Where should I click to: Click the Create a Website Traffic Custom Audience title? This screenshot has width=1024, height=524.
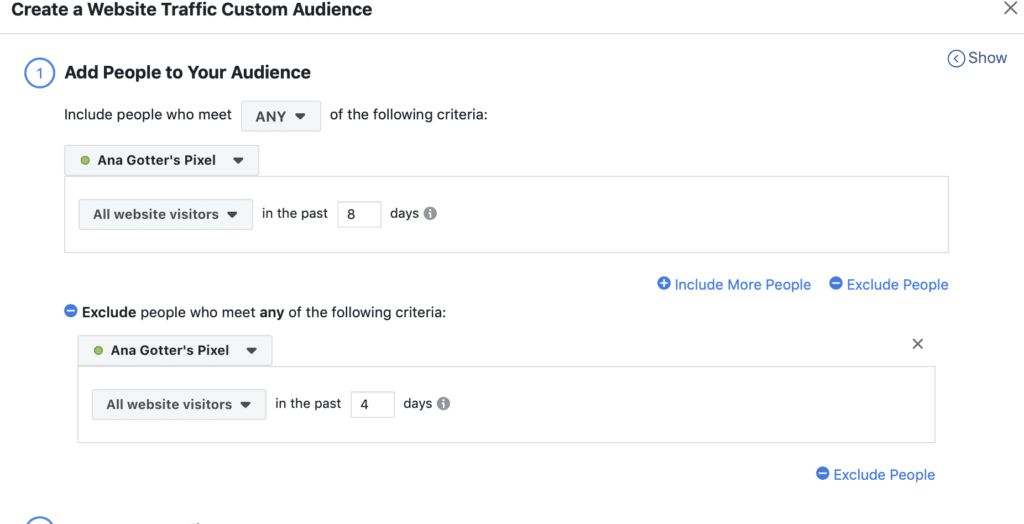pos(192,10)
